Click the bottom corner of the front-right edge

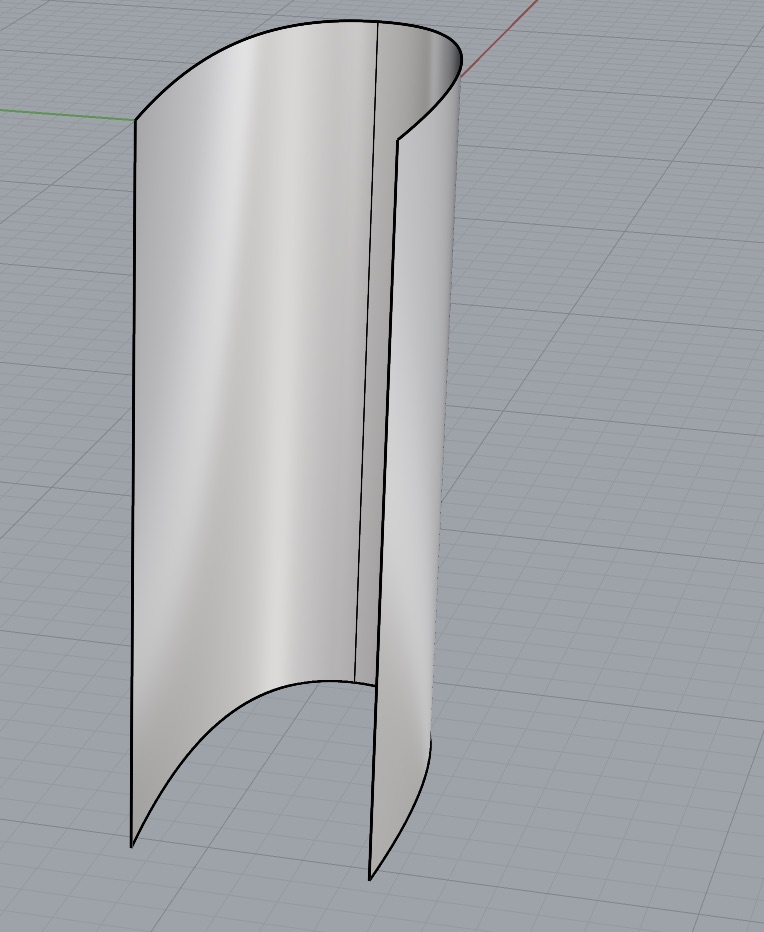(x=370, y=879)
